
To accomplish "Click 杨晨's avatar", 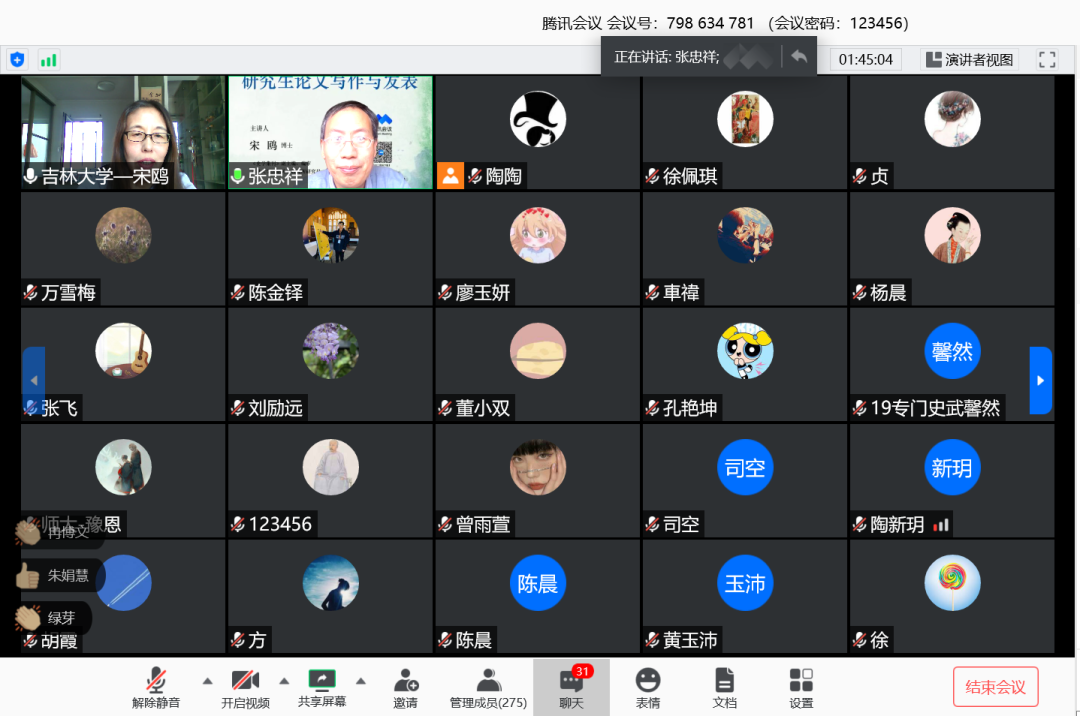I will tap(953, 235).
